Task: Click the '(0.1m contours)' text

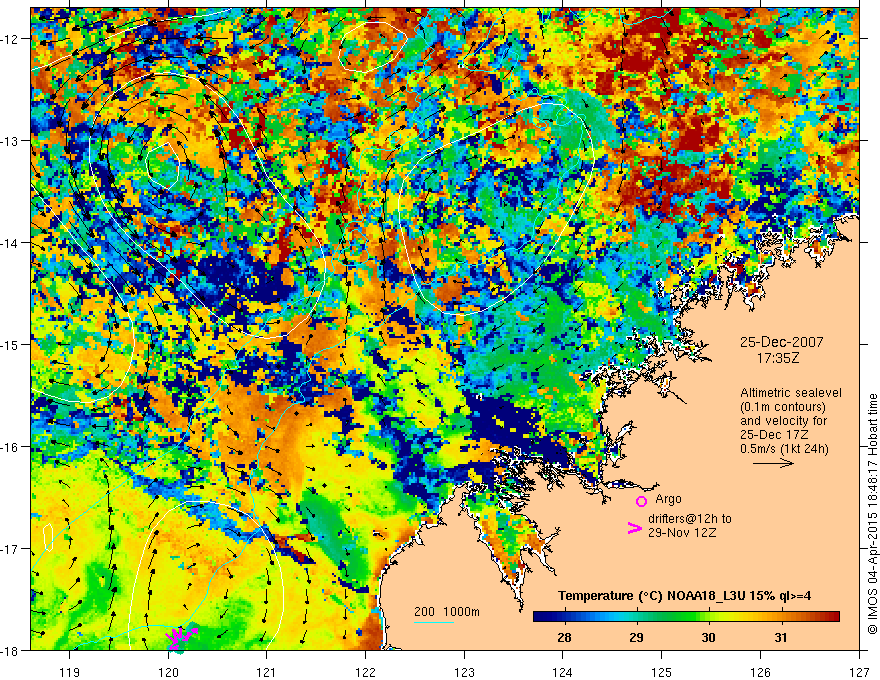Action: click(782, 407)
